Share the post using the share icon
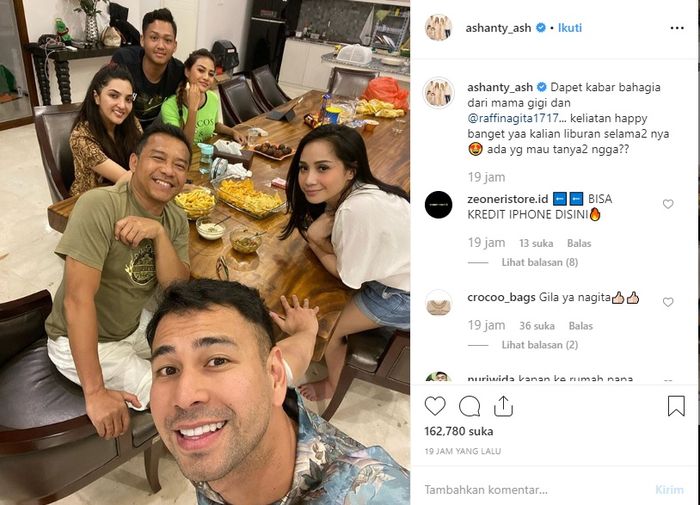This screenshot has width=700, height=505. pos(503,406)
